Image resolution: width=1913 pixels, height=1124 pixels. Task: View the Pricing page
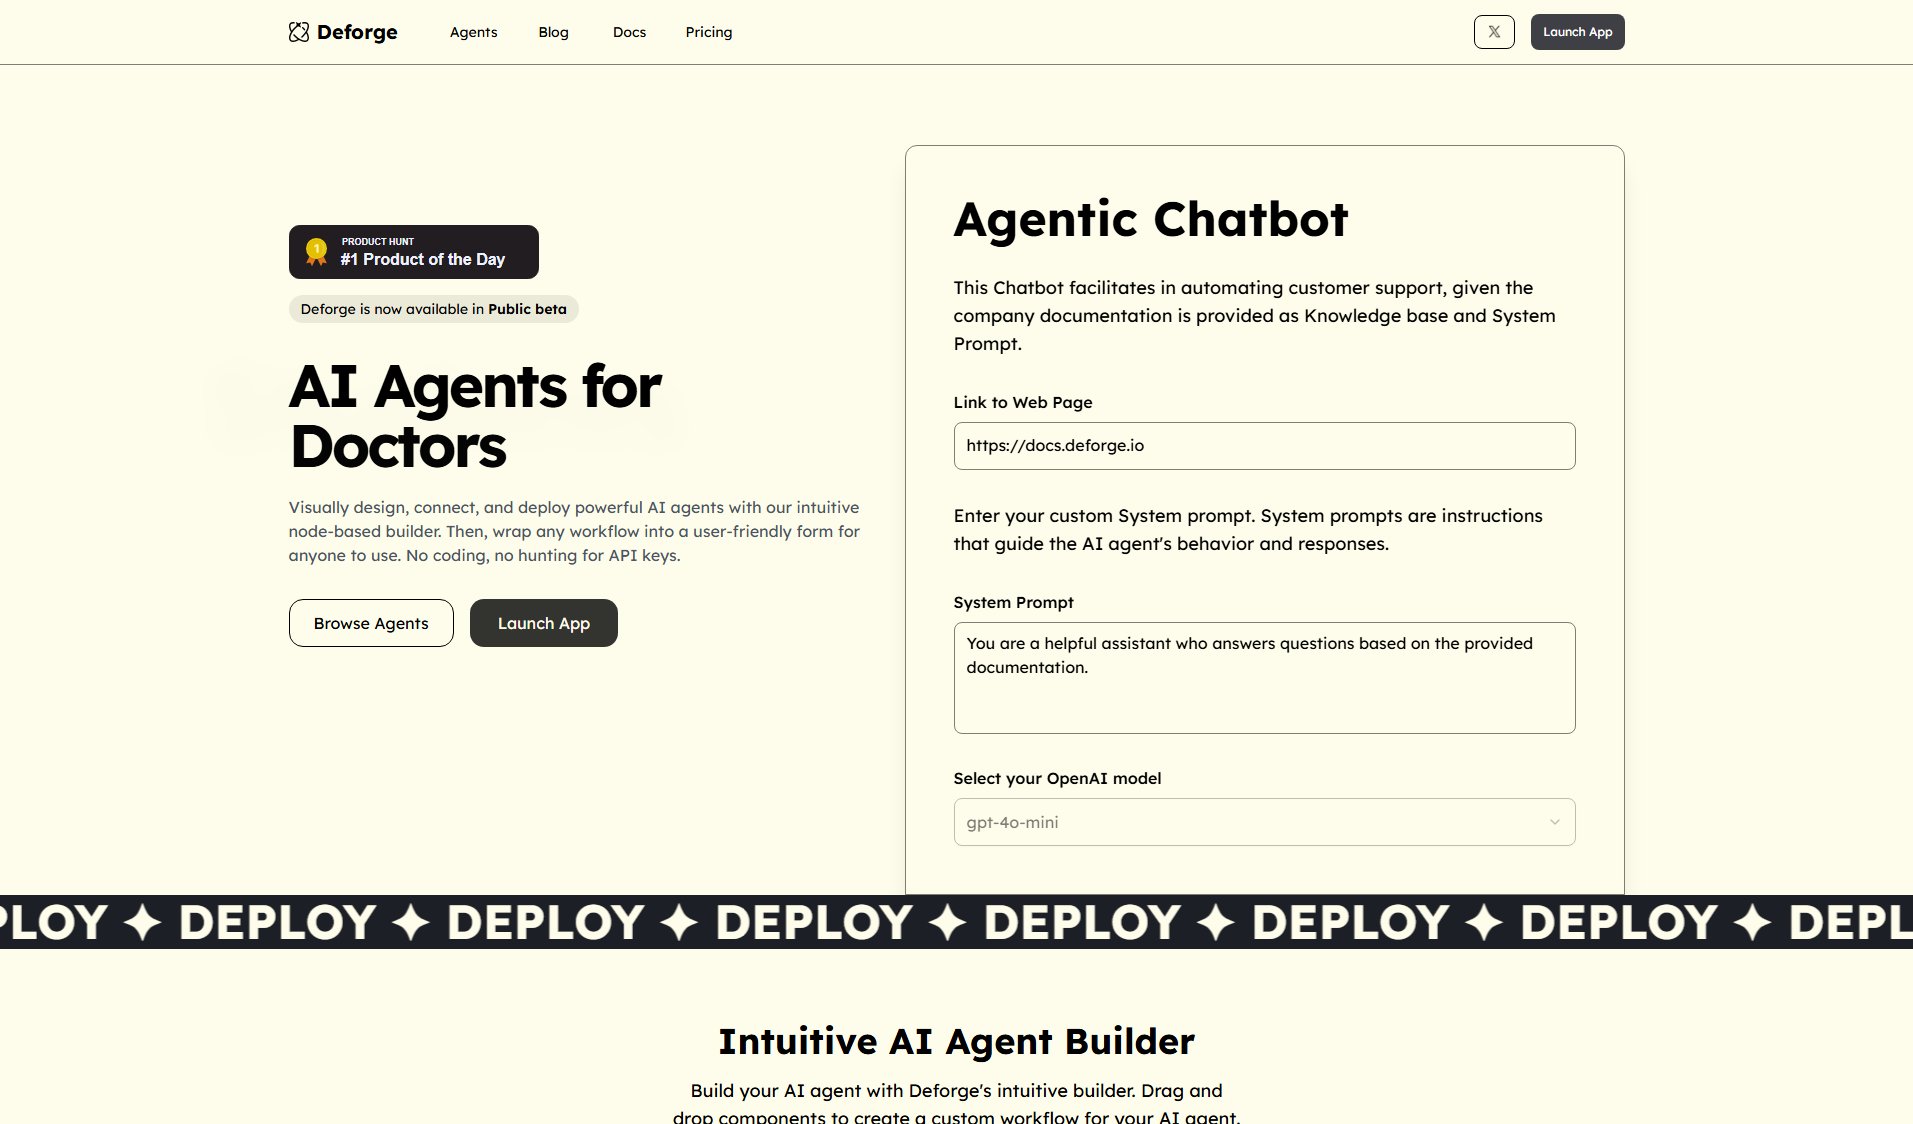pyautogui.click(x=708, y=32)
